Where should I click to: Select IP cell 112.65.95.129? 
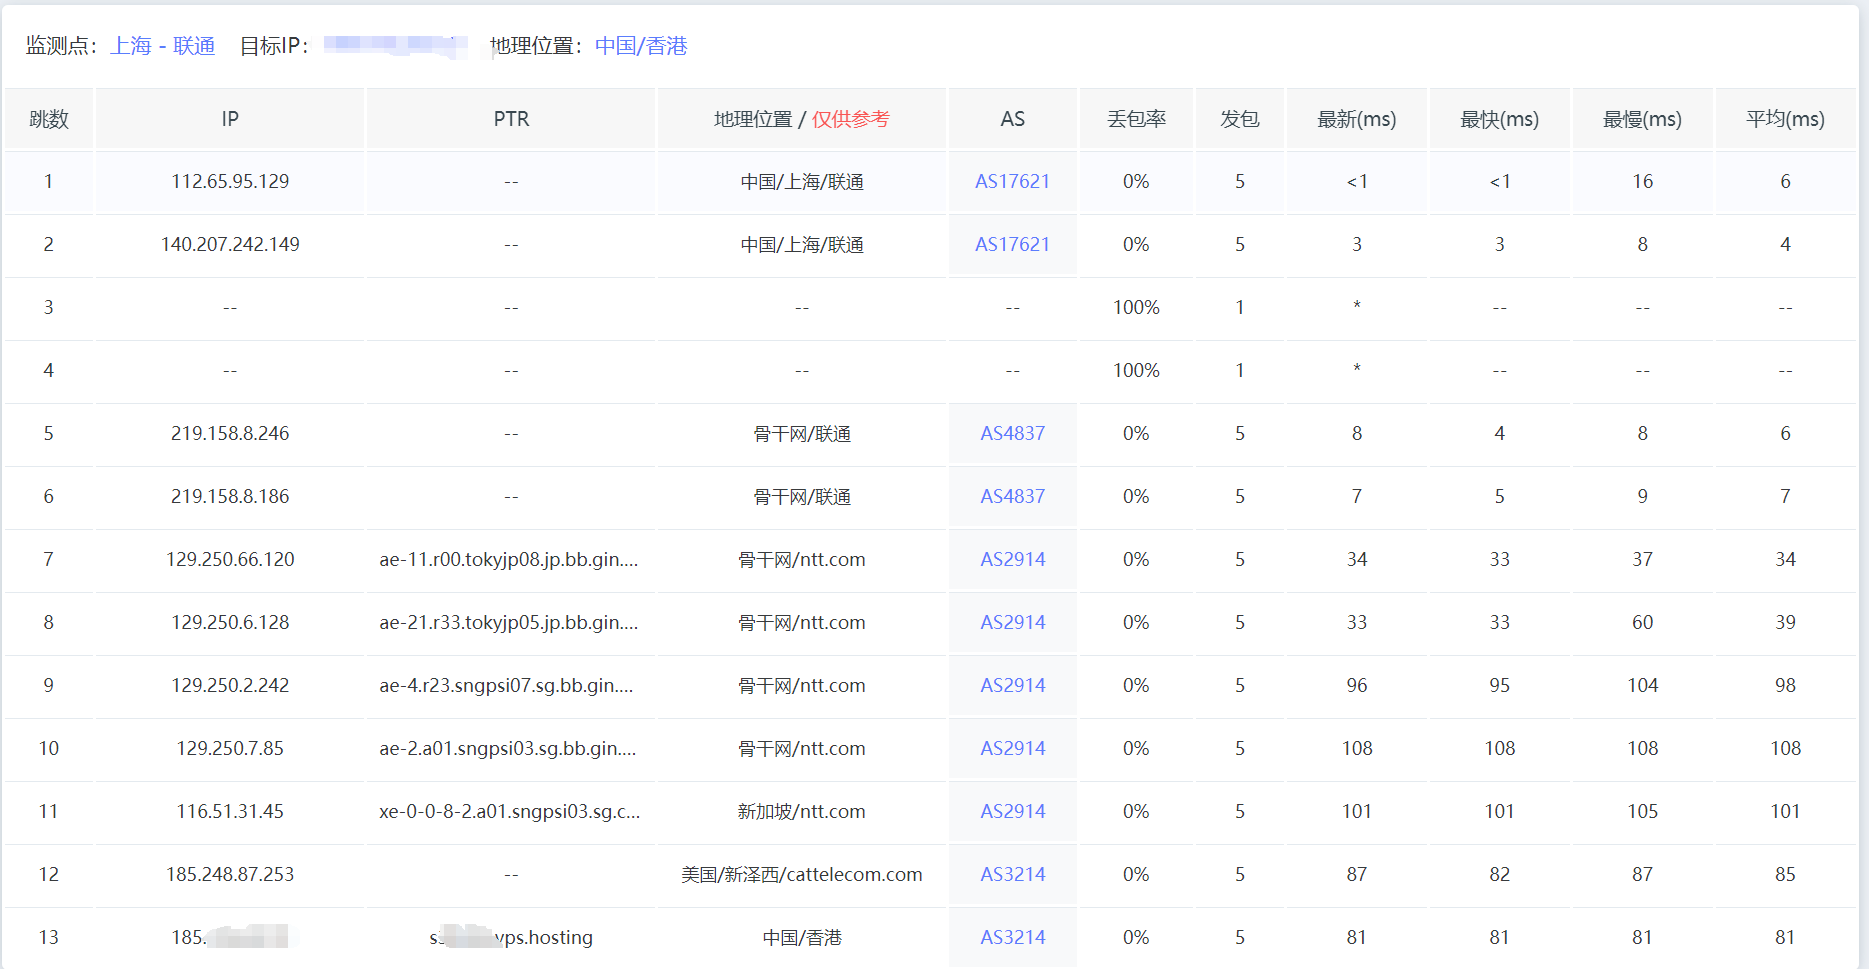[x=230, y=181]
